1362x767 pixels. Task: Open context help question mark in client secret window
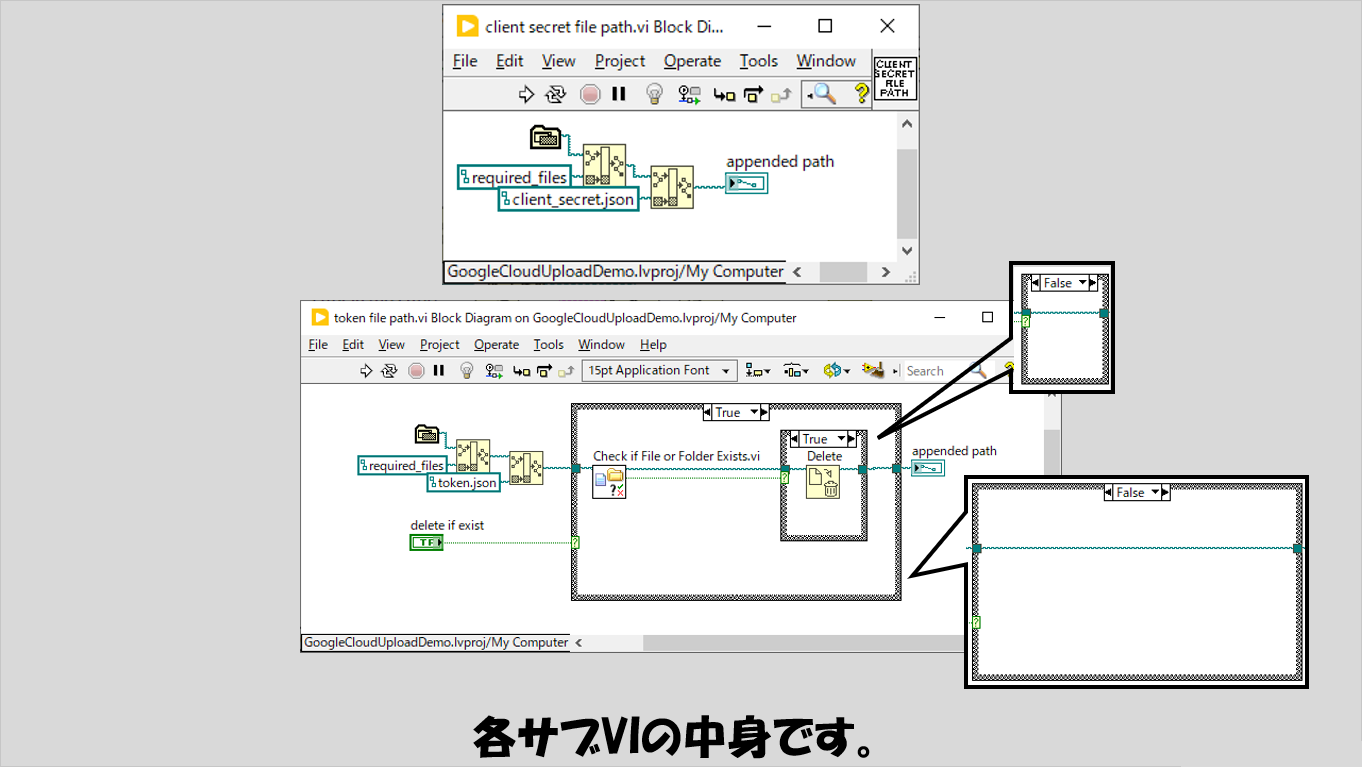(x=860, y=94)
